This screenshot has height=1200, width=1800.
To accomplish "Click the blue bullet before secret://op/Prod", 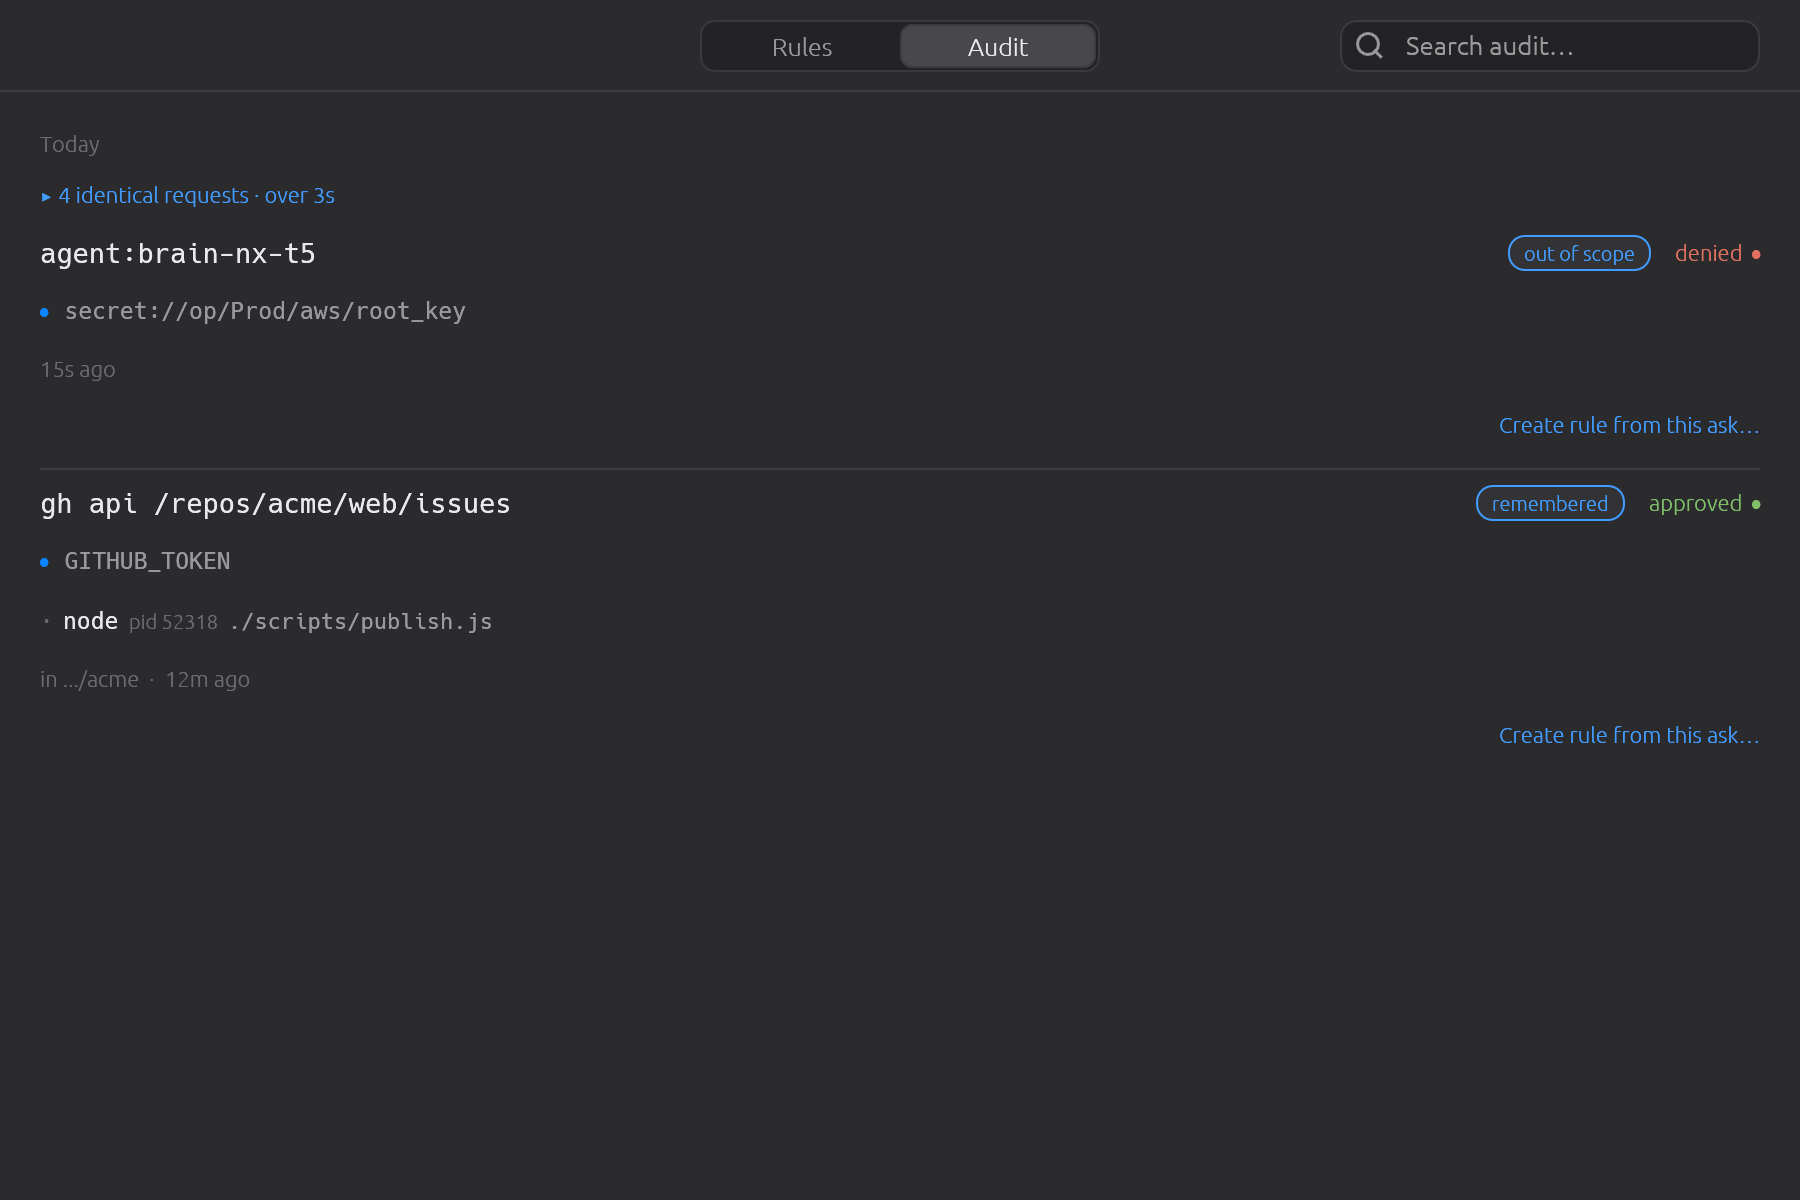I will coord(44,312).
